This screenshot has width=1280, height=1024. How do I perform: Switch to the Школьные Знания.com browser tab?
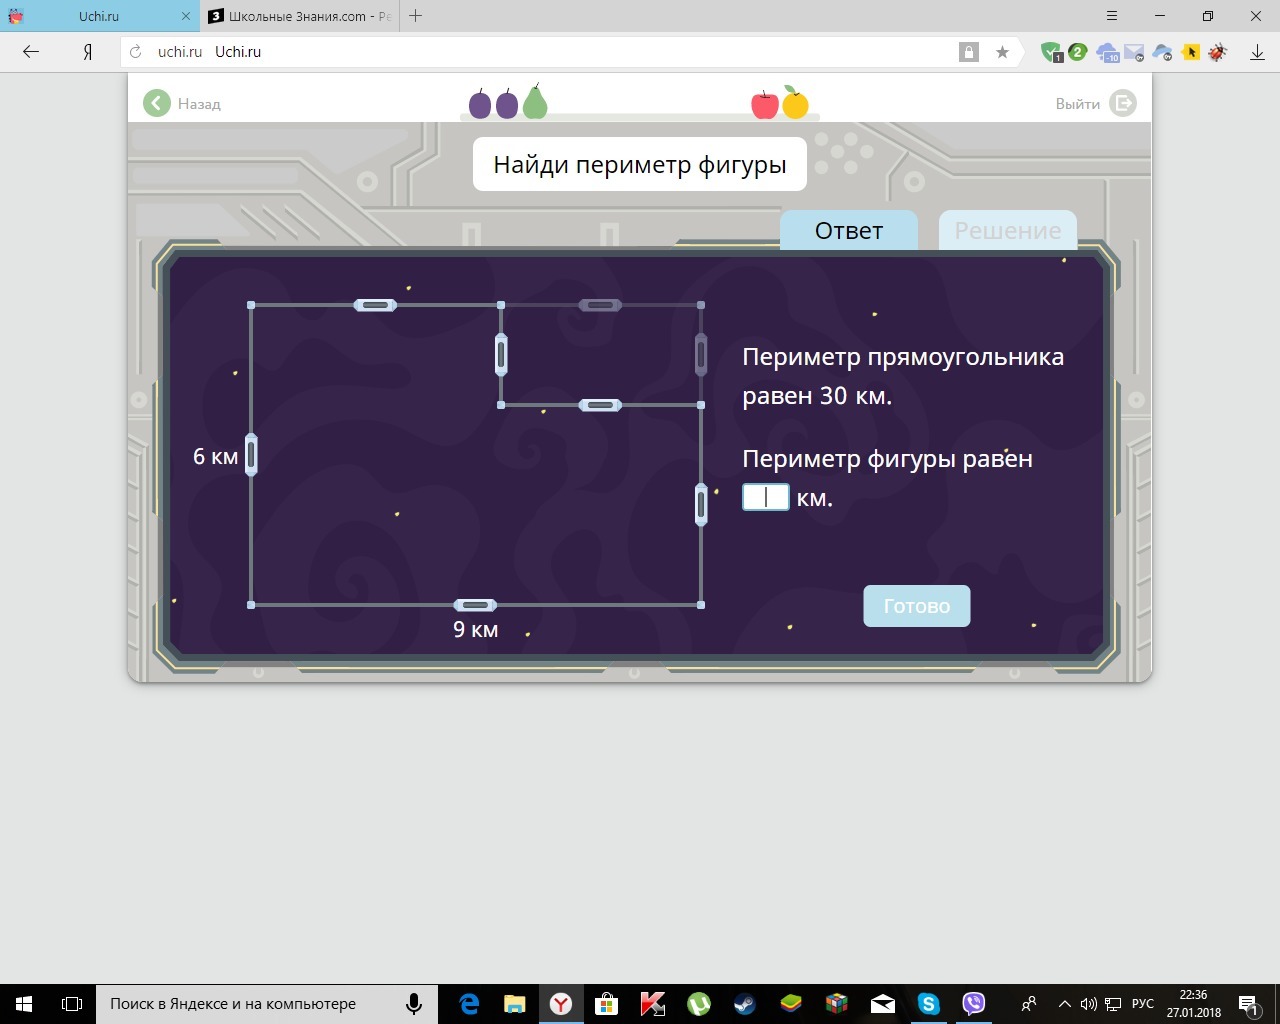click(300, 16)
